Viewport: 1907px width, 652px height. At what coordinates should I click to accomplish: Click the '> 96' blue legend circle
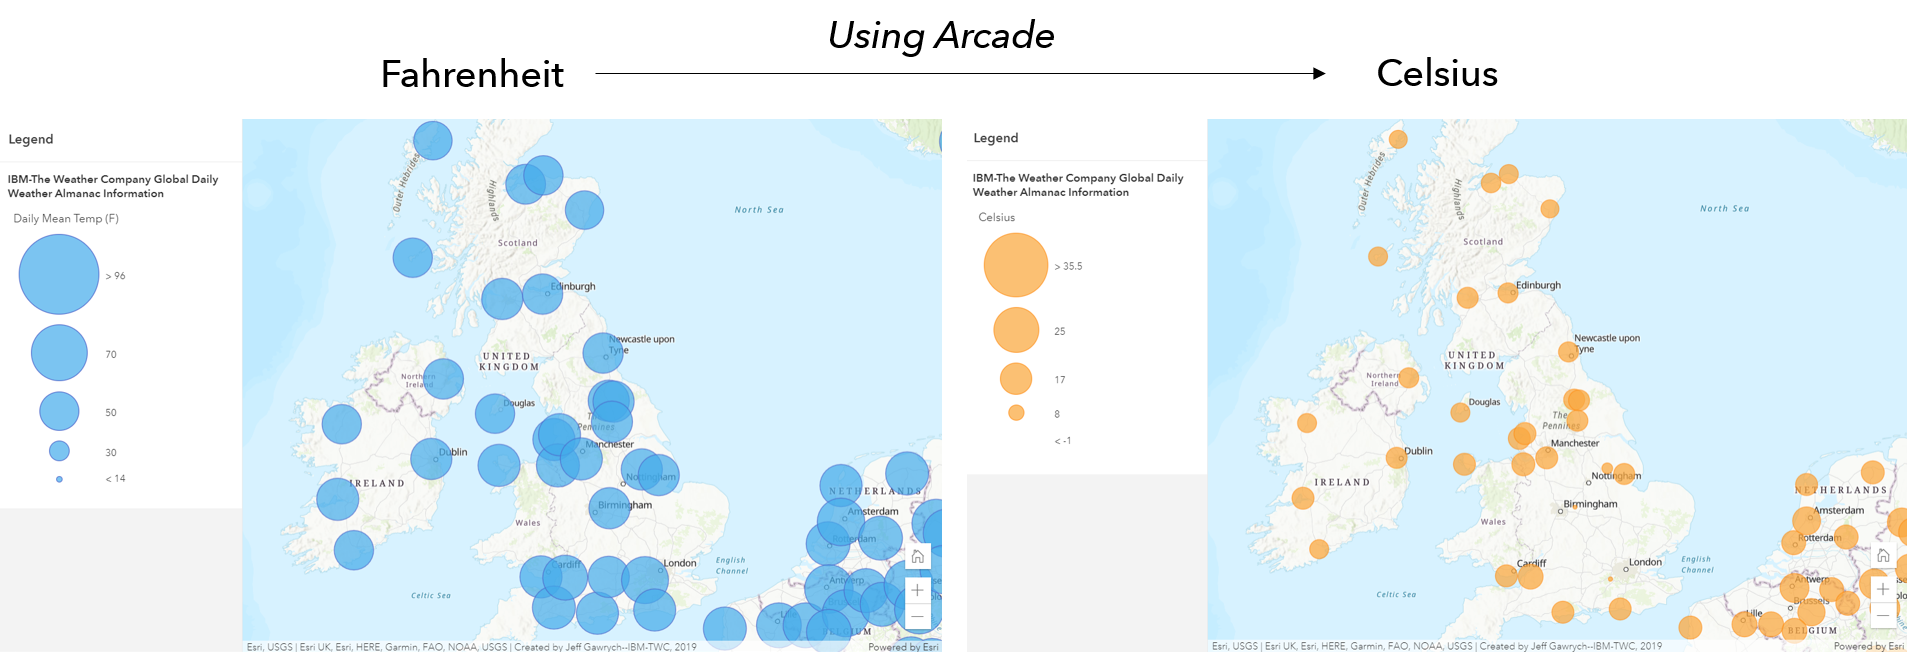[x=59, y=274]
